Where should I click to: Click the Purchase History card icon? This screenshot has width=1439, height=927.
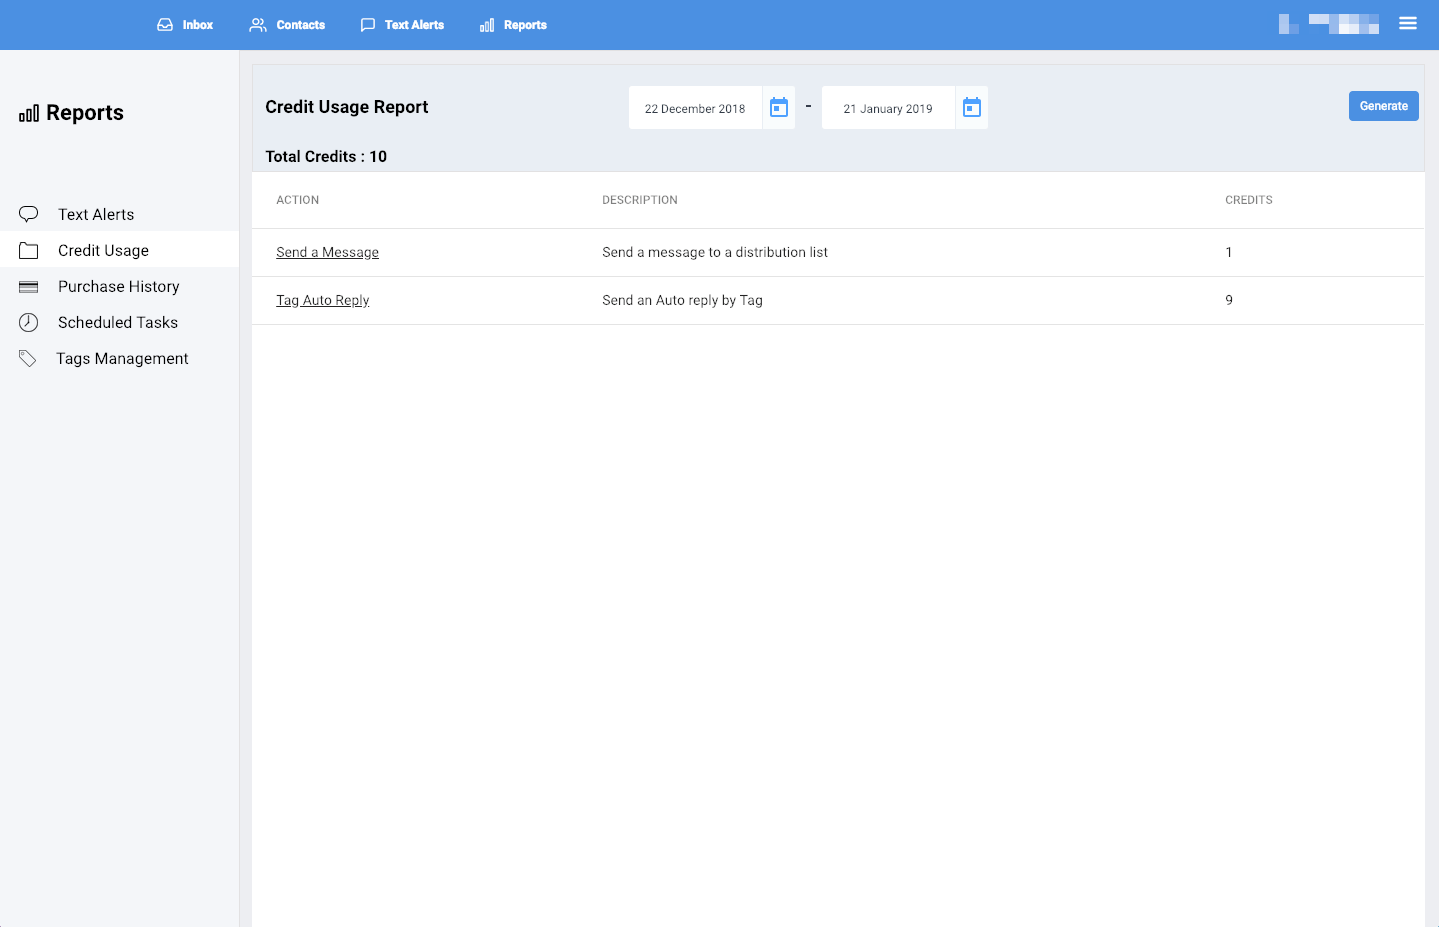(29, 287)
